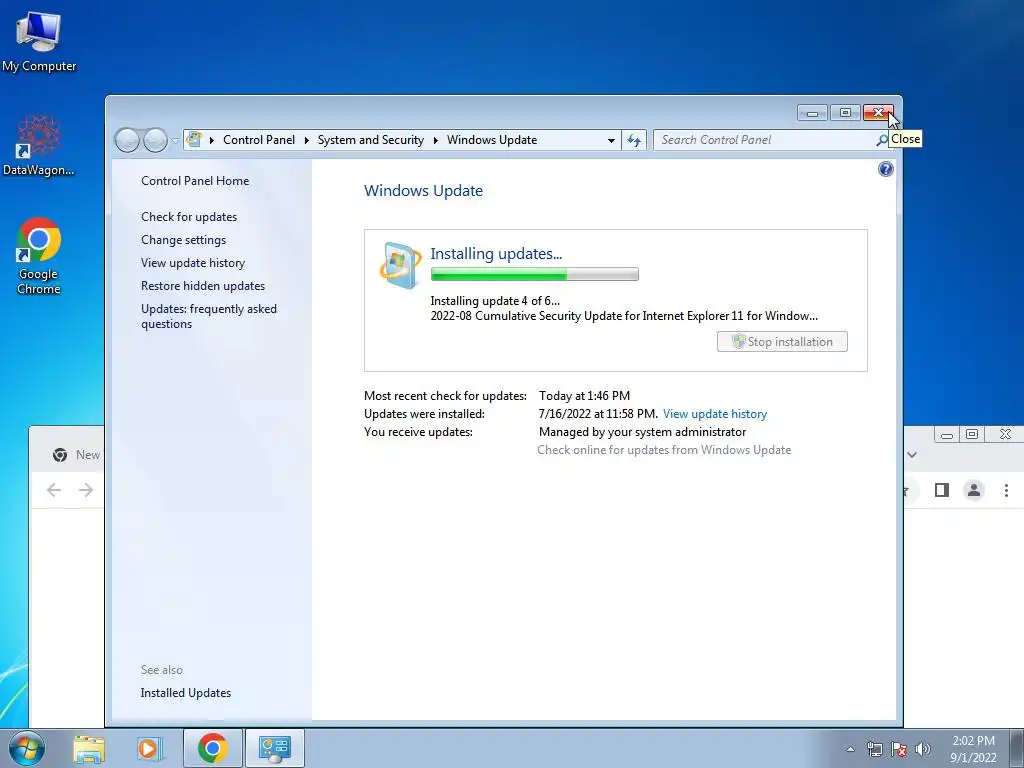Expand the arrow after Control Panel breadcrumb

coord(306,140)
